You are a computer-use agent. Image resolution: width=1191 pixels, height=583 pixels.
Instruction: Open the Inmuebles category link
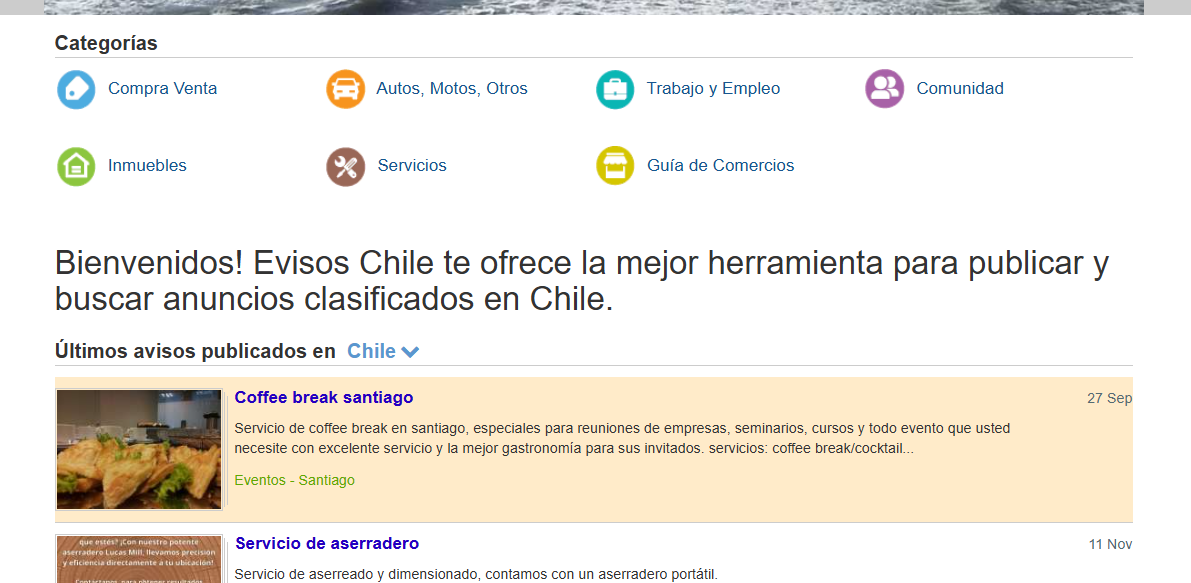[147, 166]
